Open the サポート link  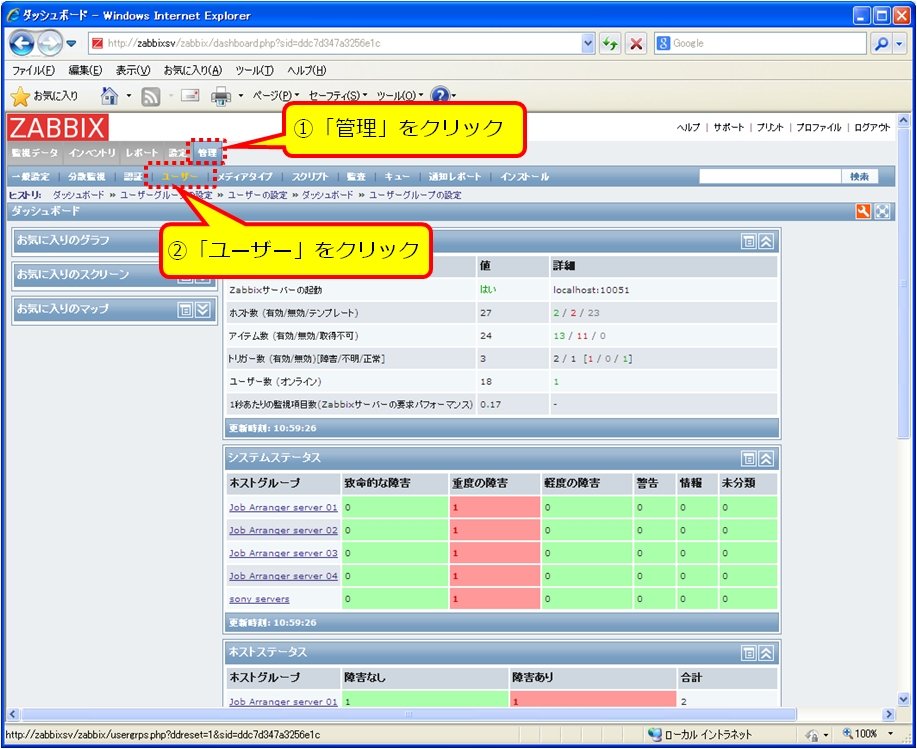[728, 127]
